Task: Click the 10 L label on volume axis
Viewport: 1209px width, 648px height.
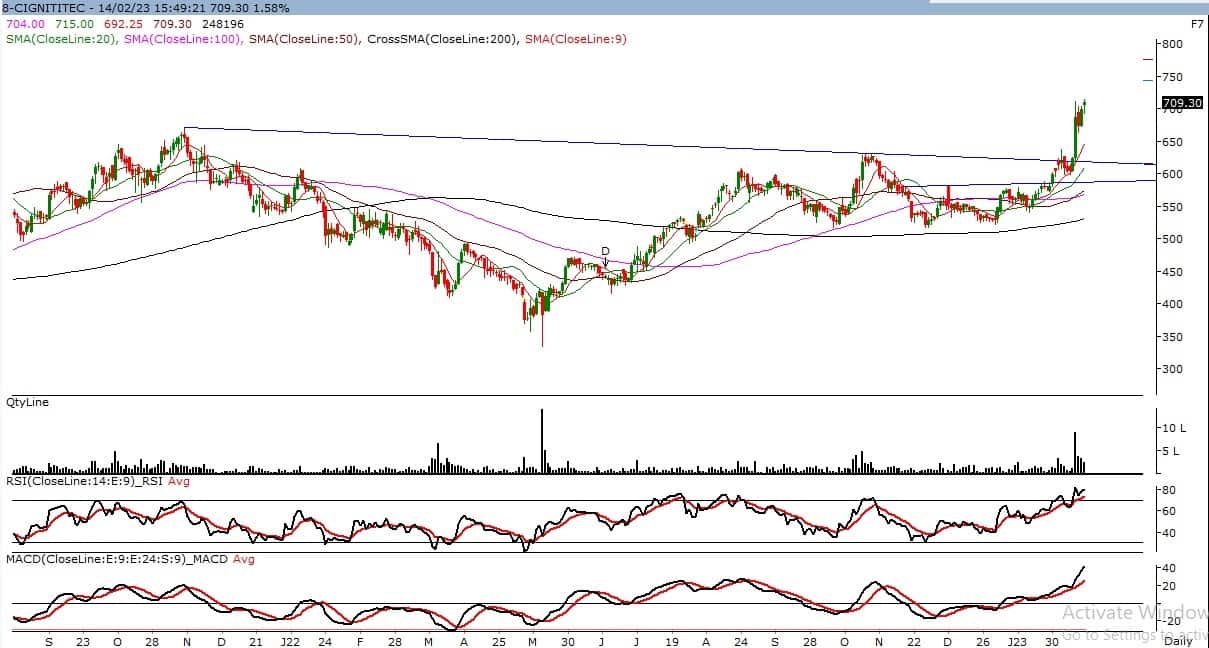Action: (x=1172, y=428)
